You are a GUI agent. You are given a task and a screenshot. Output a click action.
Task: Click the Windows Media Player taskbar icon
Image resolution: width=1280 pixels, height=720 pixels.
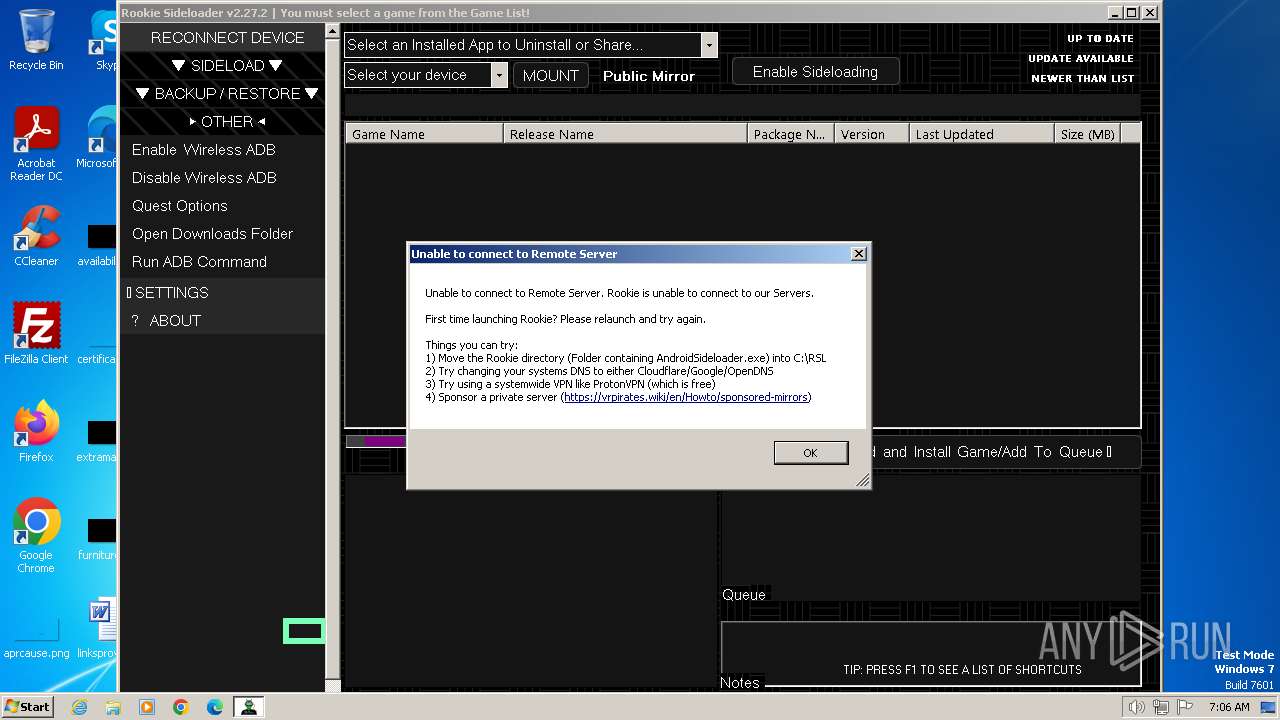[147, 707]
